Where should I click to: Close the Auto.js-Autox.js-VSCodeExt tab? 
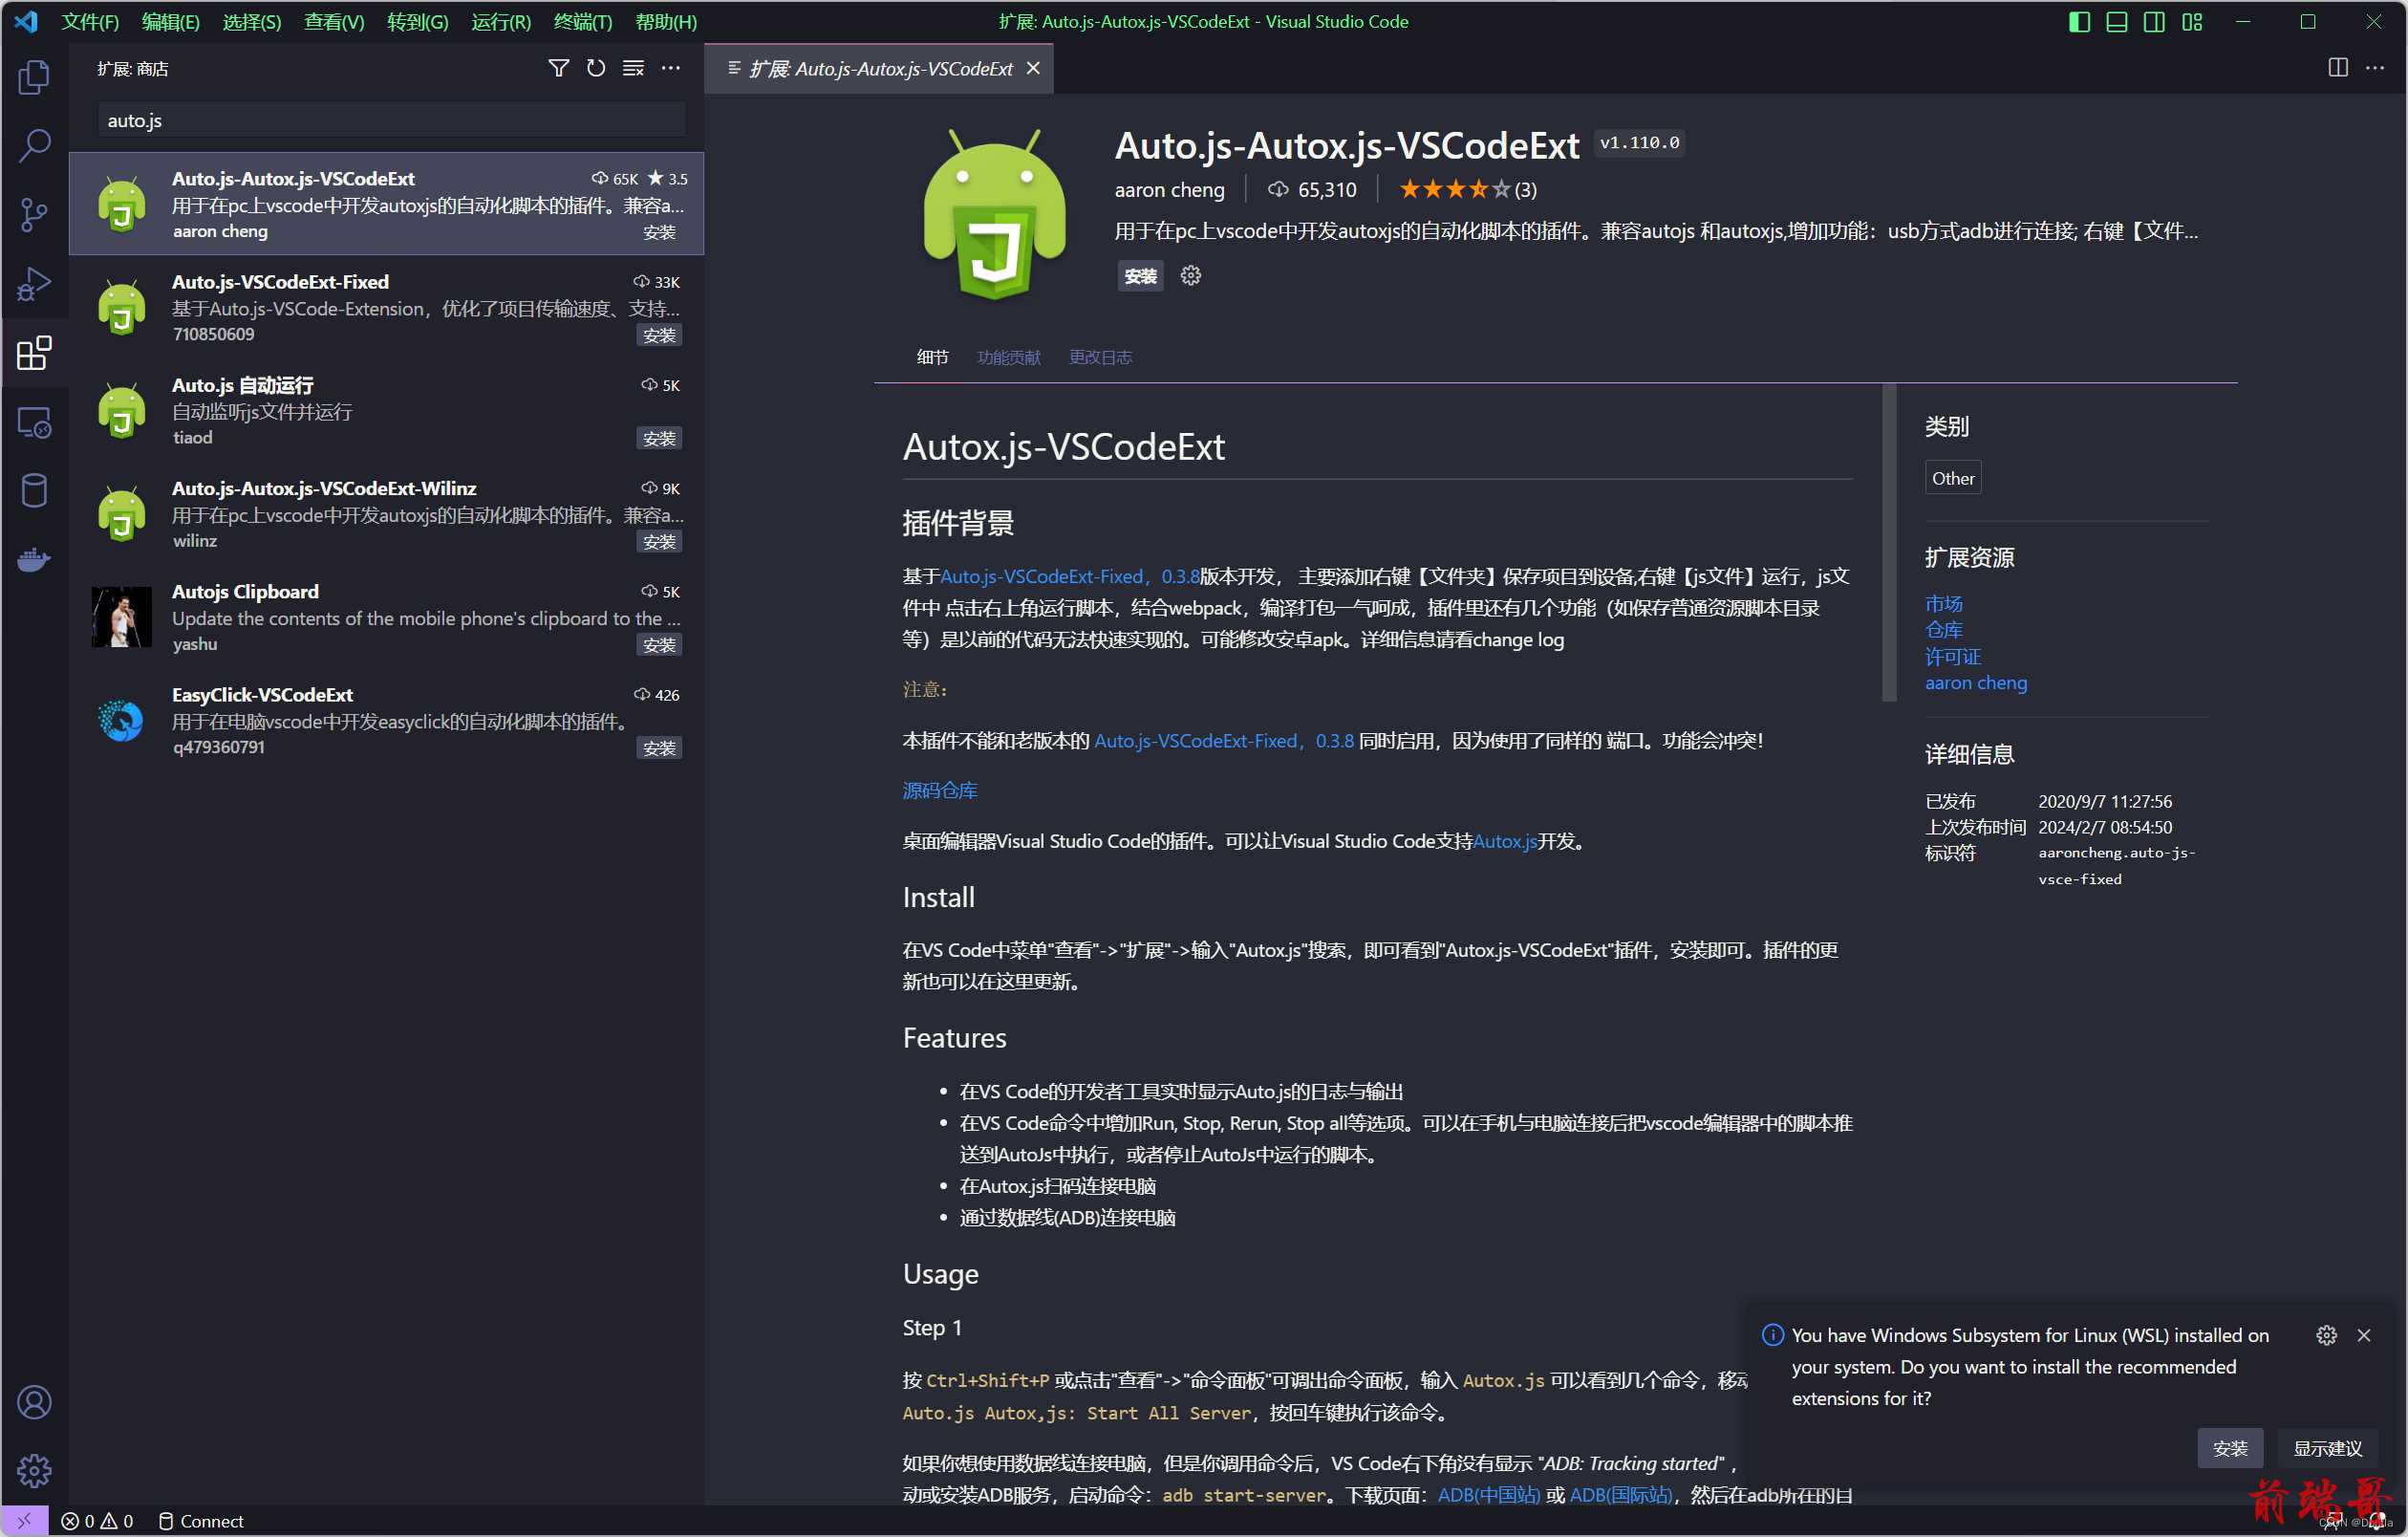pyautogui.click(x=1033, y=68)
